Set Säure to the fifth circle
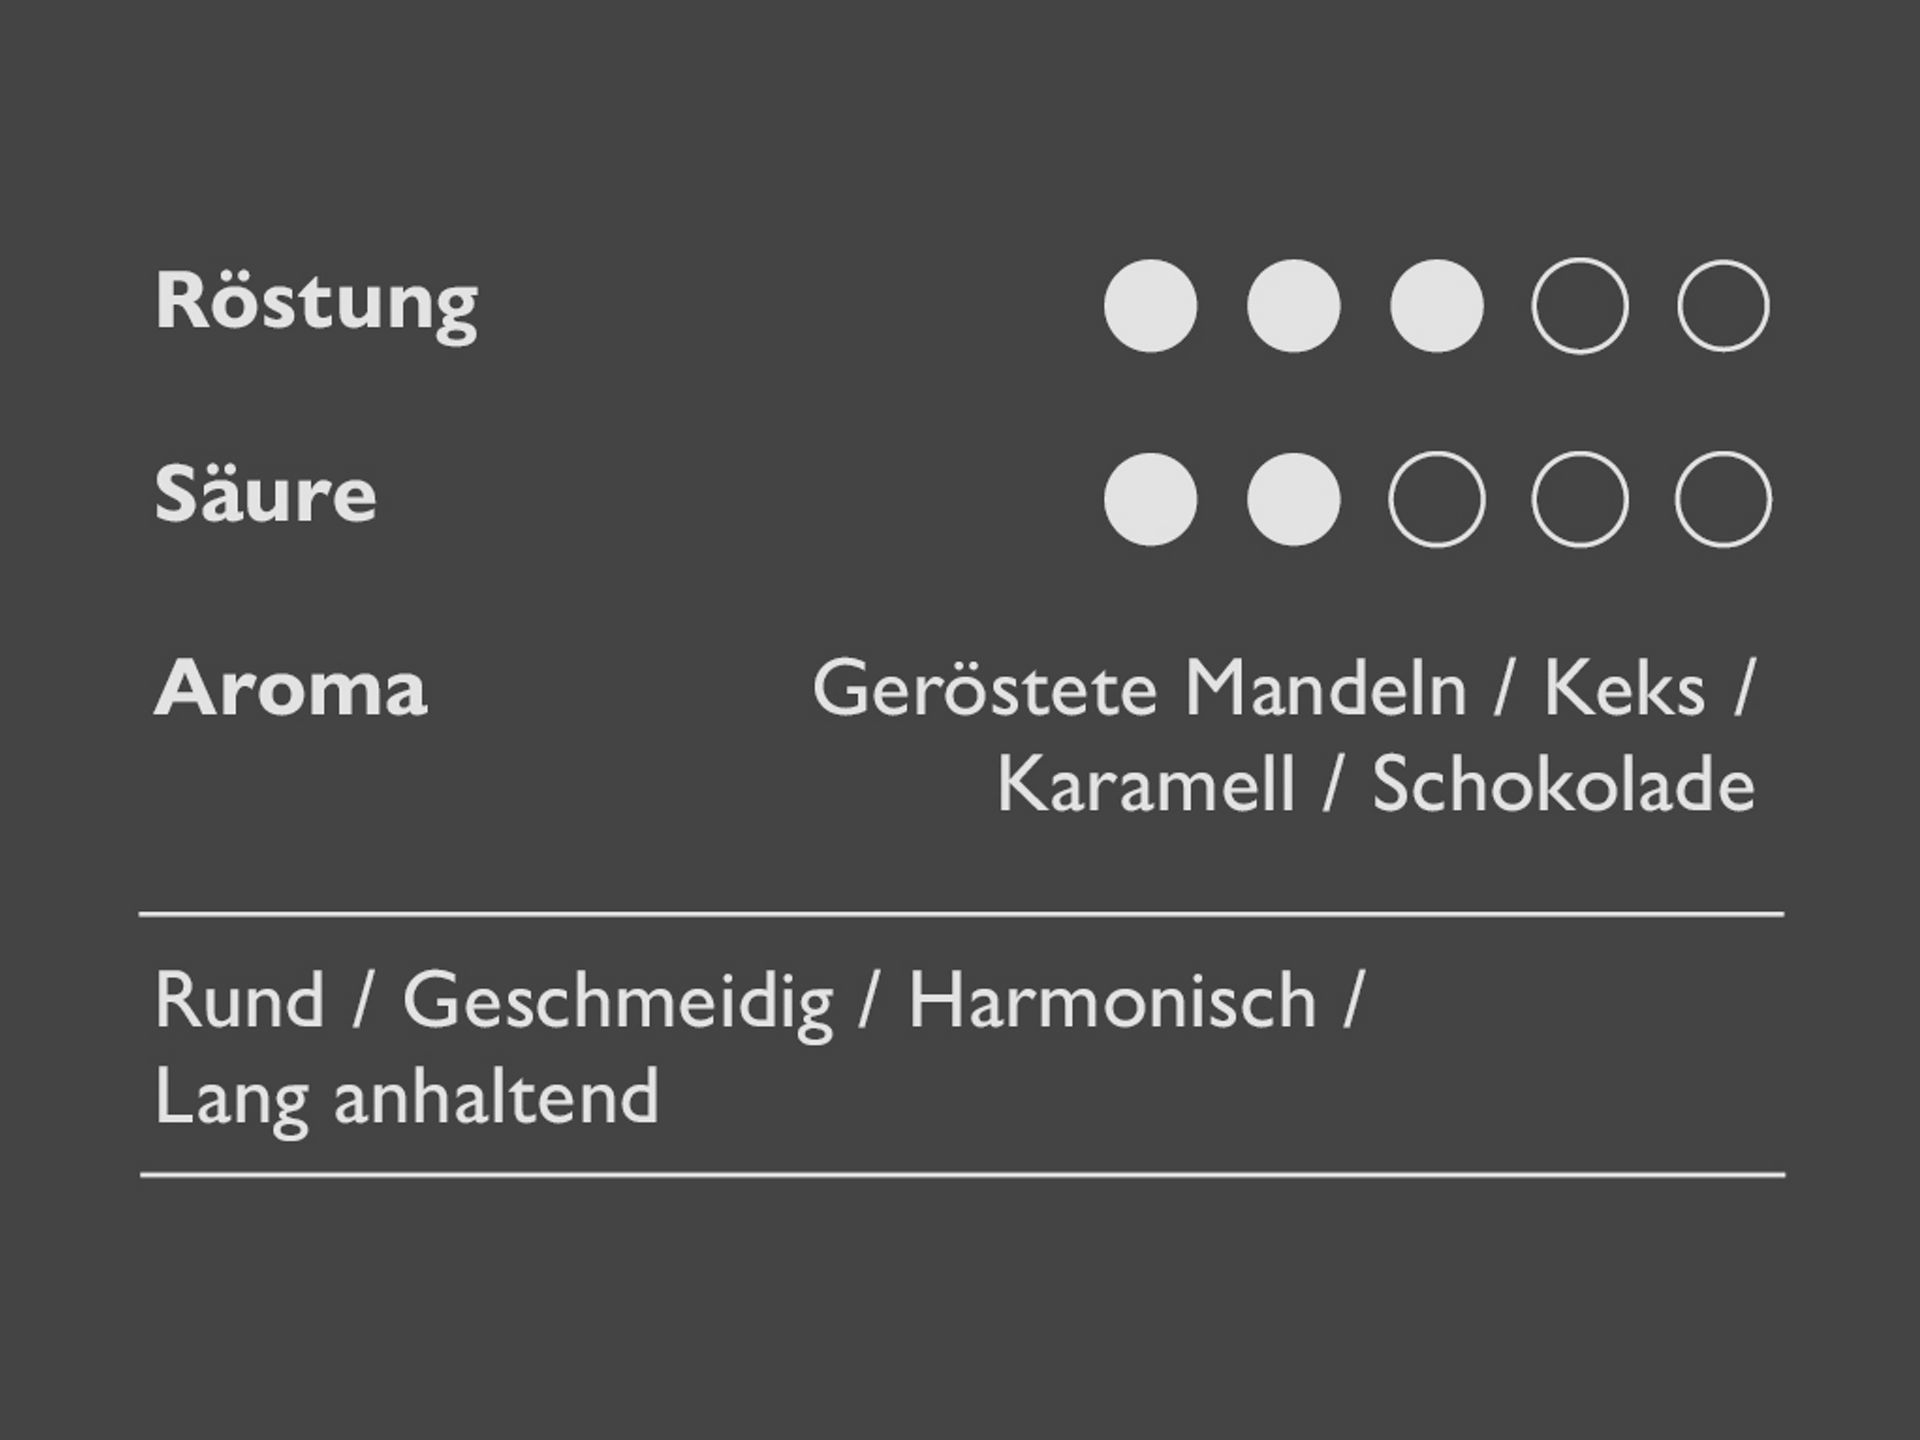Viewport: 1920px width, 1440px height. (1723, 499)
